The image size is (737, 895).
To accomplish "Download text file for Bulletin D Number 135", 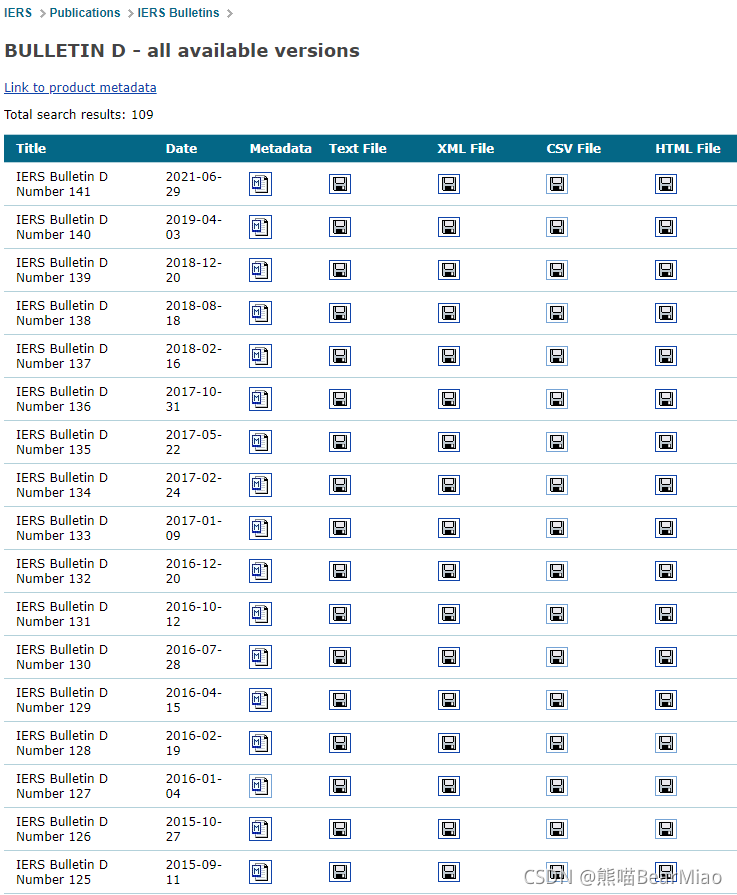I will click(x=340, y=442).
